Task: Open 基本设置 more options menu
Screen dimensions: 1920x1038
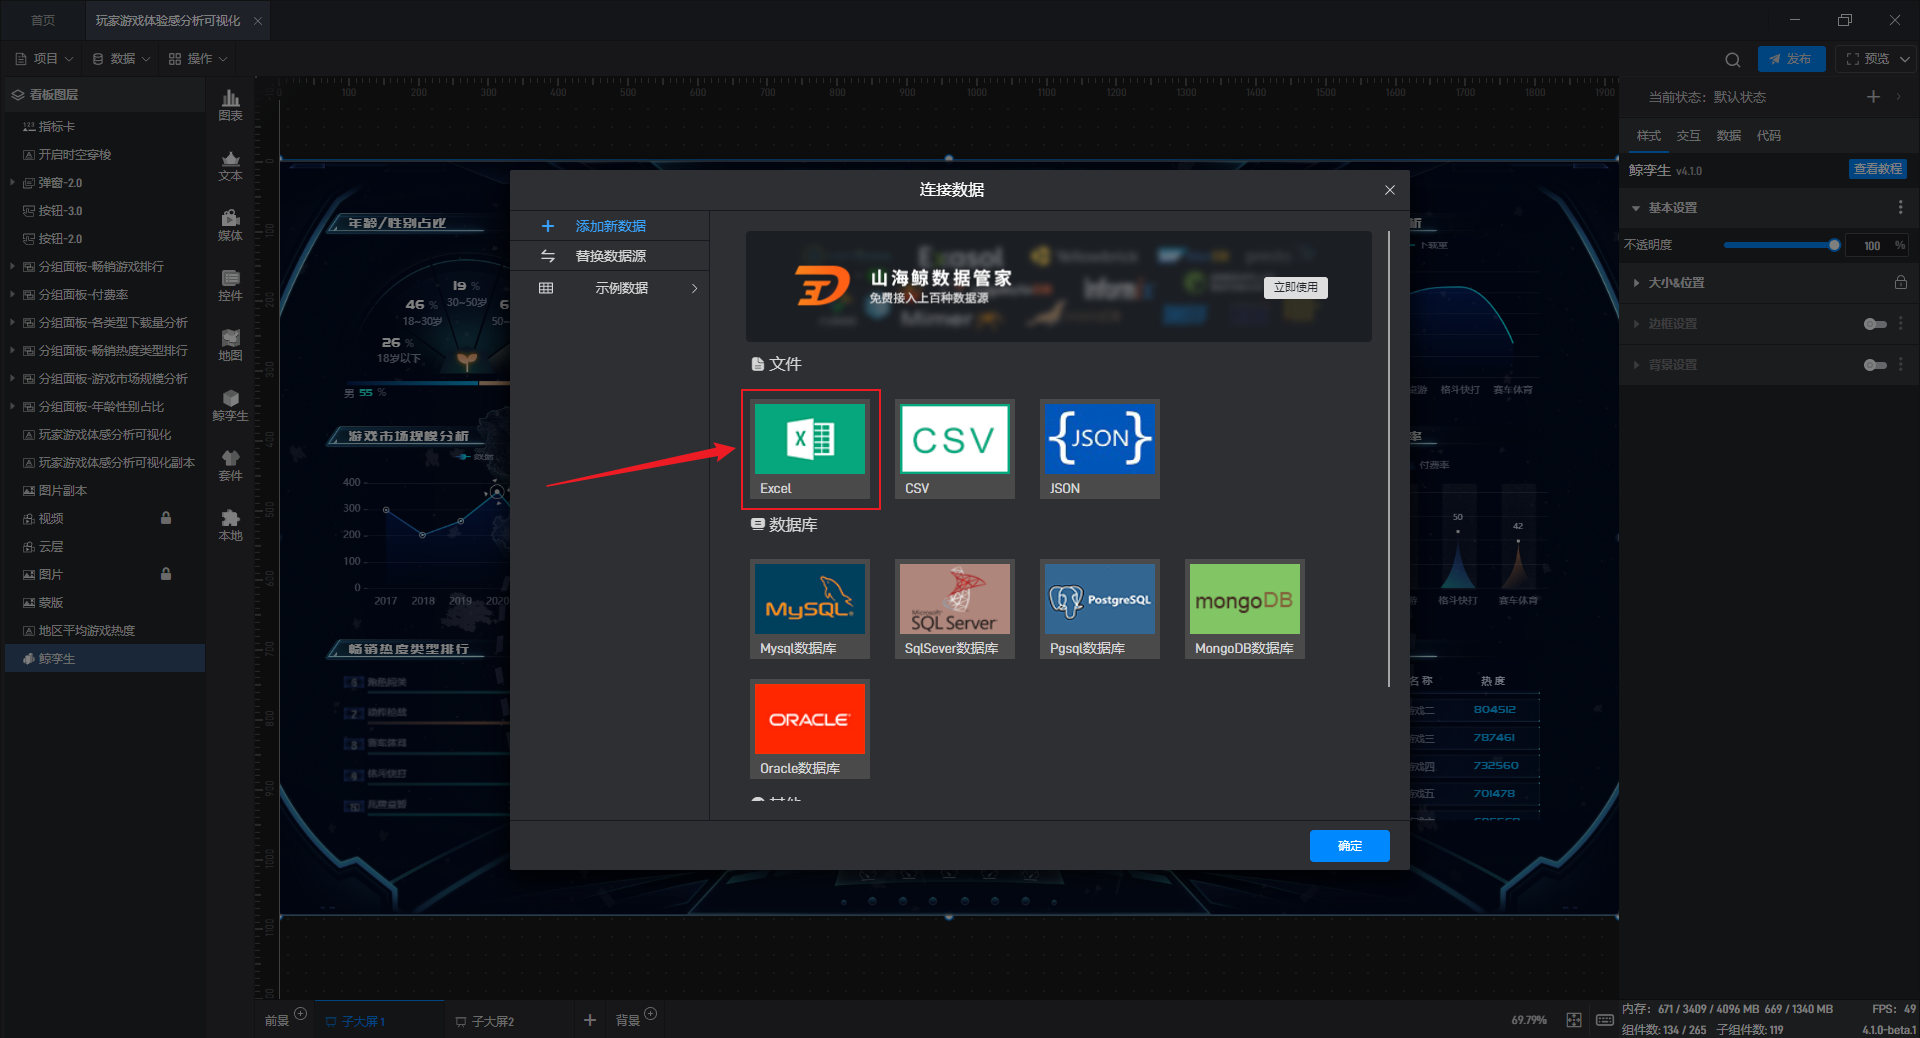Action: 1900,208
